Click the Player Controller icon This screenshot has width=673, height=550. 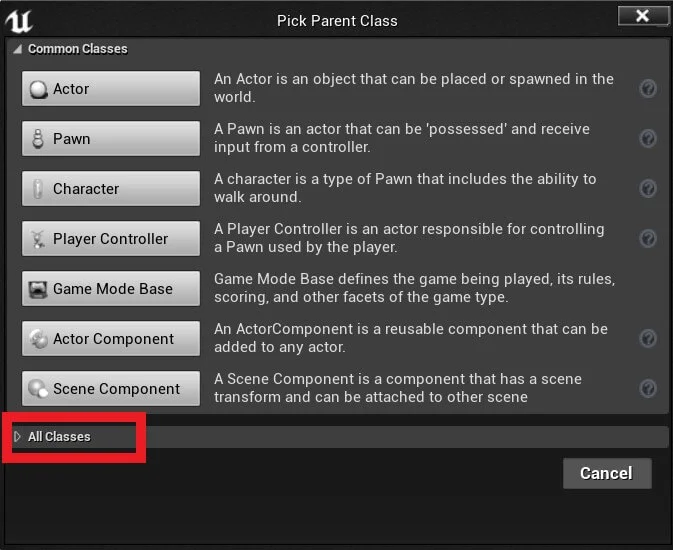click(38, 239)
